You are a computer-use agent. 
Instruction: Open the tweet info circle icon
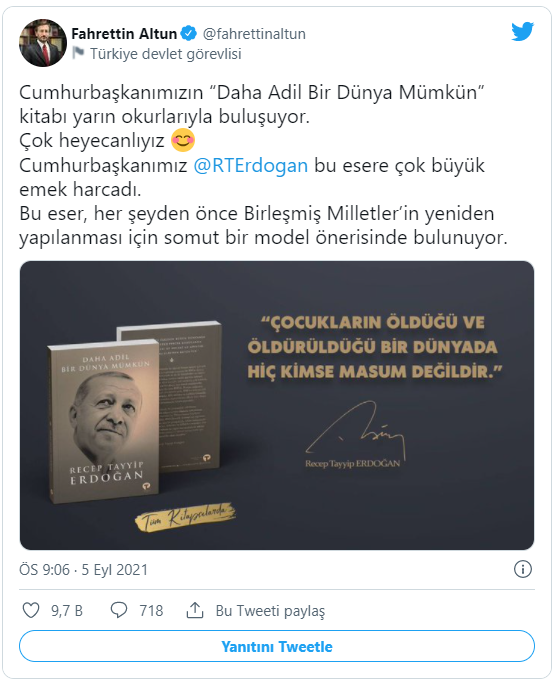522,569
